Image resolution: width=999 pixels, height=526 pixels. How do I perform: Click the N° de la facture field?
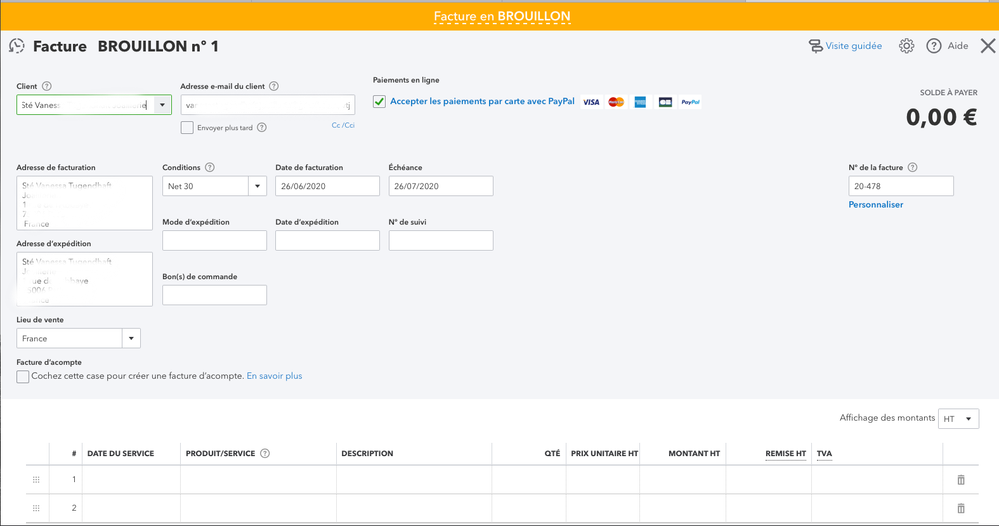[x=901, y=186]
